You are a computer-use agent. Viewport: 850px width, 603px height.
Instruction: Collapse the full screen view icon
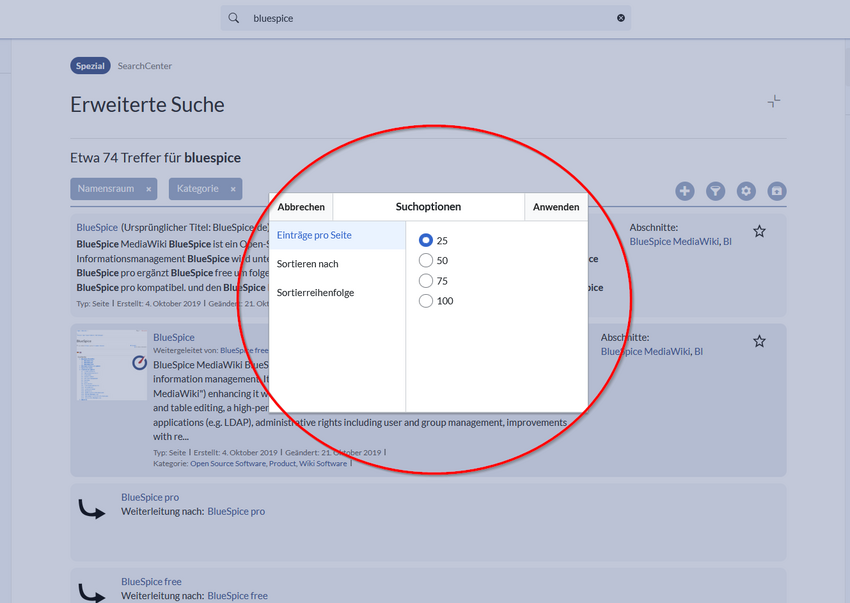(x=774, y=101)
